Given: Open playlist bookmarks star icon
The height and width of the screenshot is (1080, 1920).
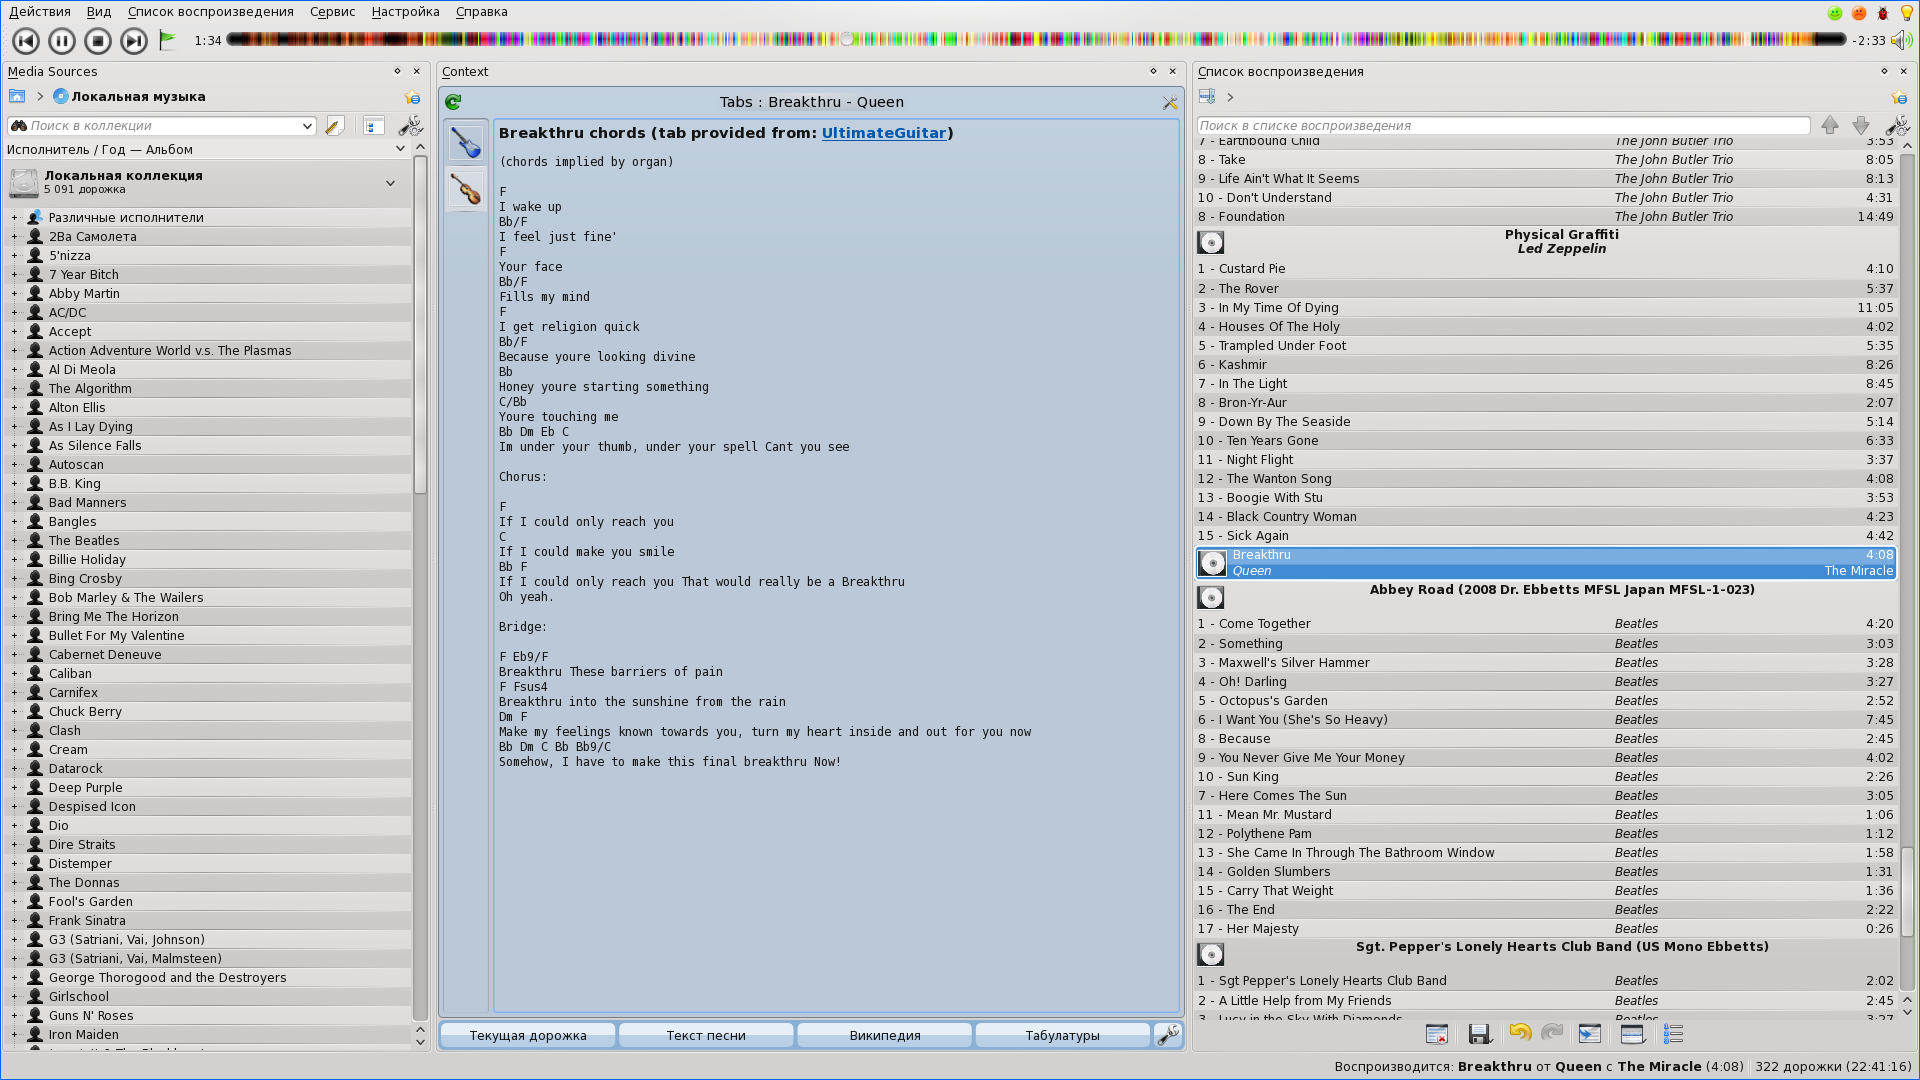Looking at the screenshot, I should [1899, 97].
